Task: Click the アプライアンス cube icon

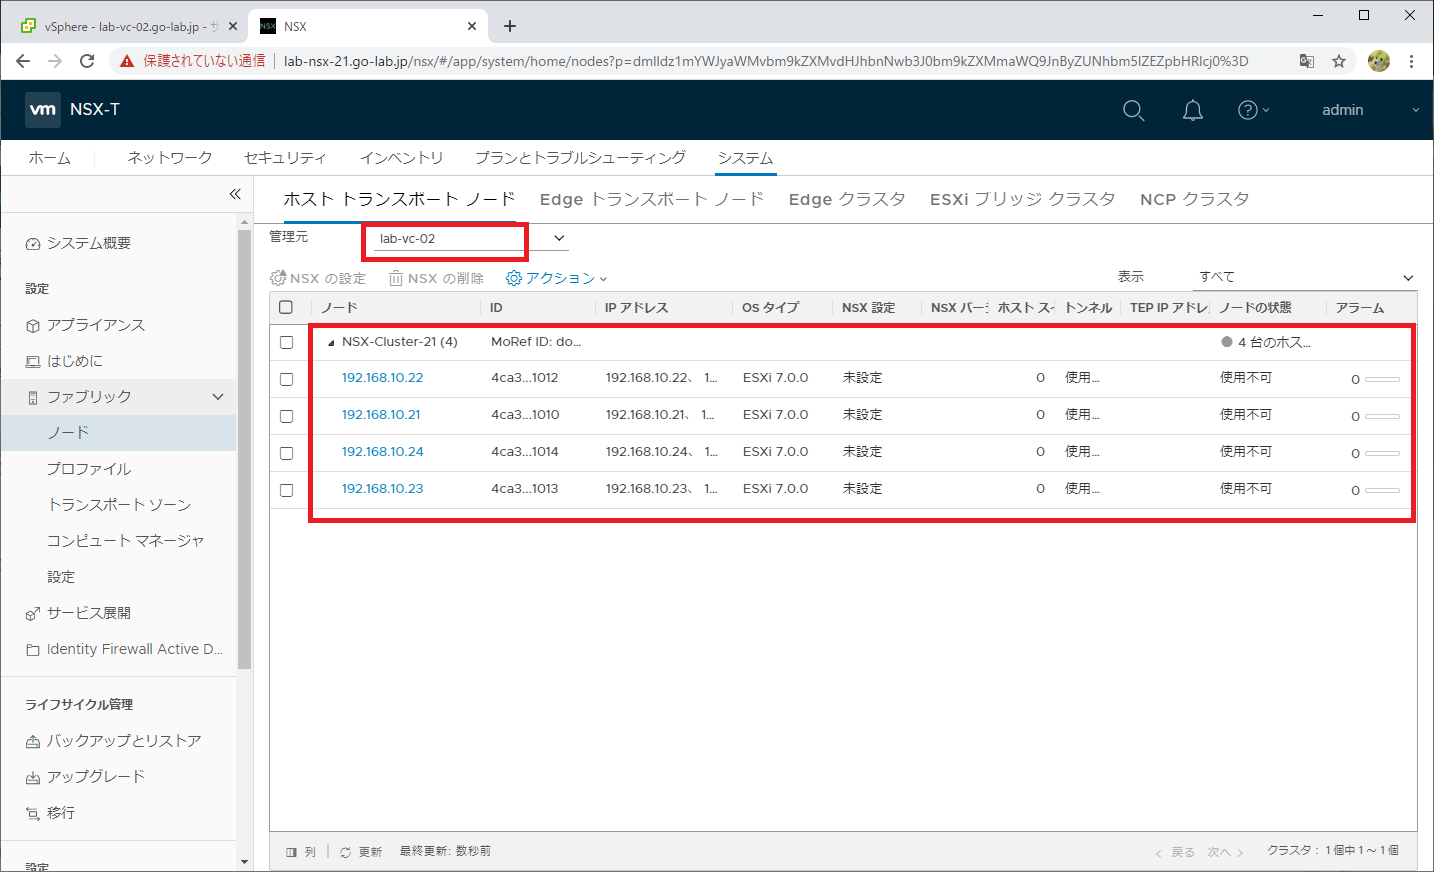Action: coord(33,326)
